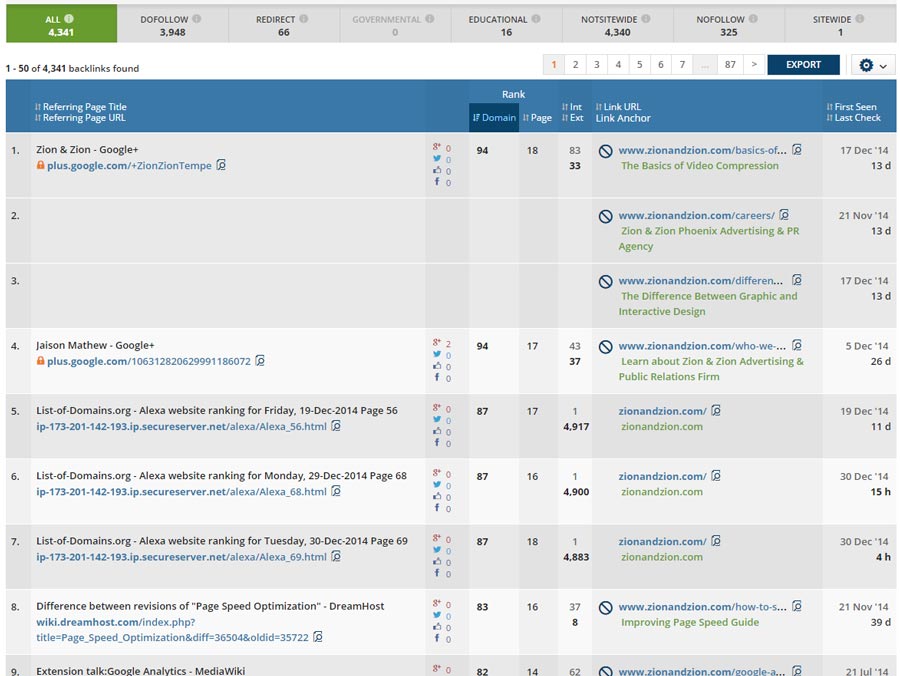Preview Alexa_68.html referring page magnifier icon
The width and height of the screenshot is (900, 676).
tap(336, 491)
